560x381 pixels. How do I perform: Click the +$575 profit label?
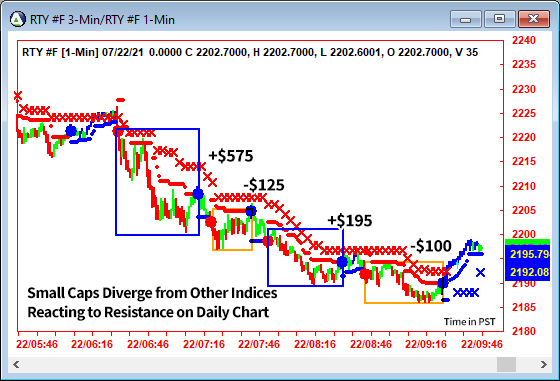point(231,156)
